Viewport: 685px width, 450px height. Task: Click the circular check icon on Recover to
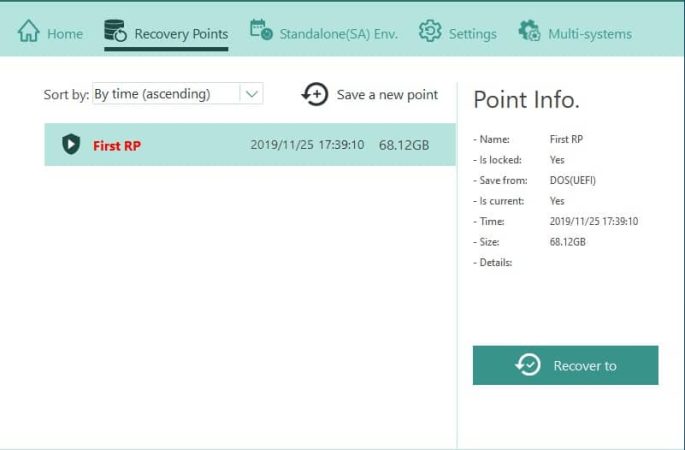528,365
